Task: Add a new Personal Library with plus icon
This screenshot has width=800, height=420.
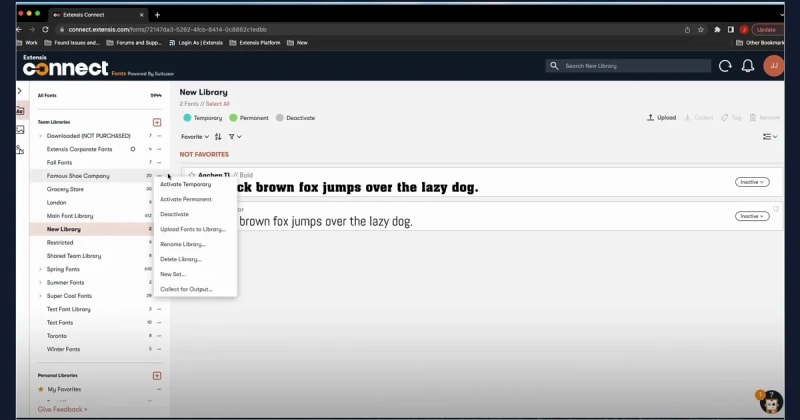Action: (157, 376)
